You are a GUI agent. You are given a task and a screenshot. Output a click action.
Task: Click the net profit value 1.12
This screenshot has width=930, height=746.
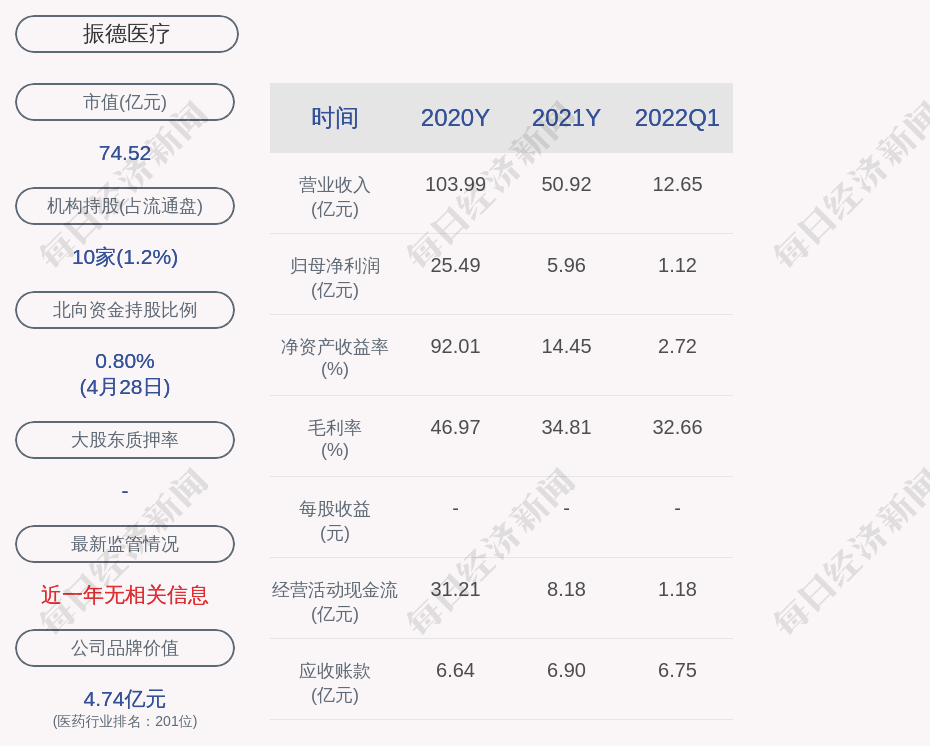pos(677,265)
